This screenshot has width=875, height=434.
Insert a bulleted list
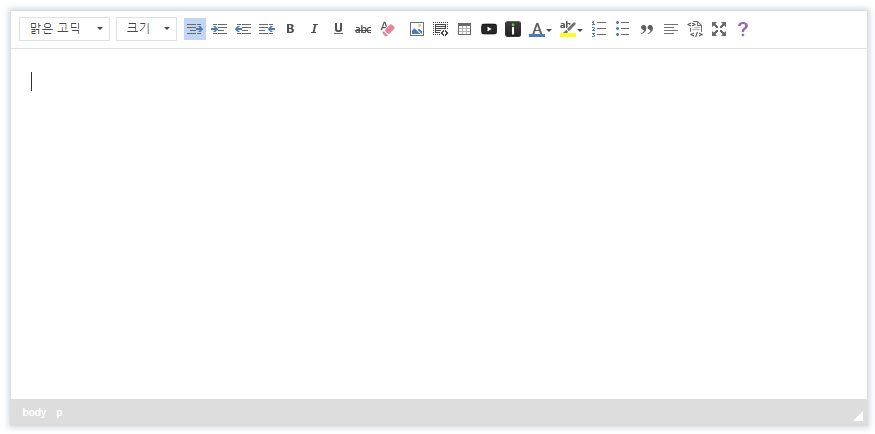[622, 29]
